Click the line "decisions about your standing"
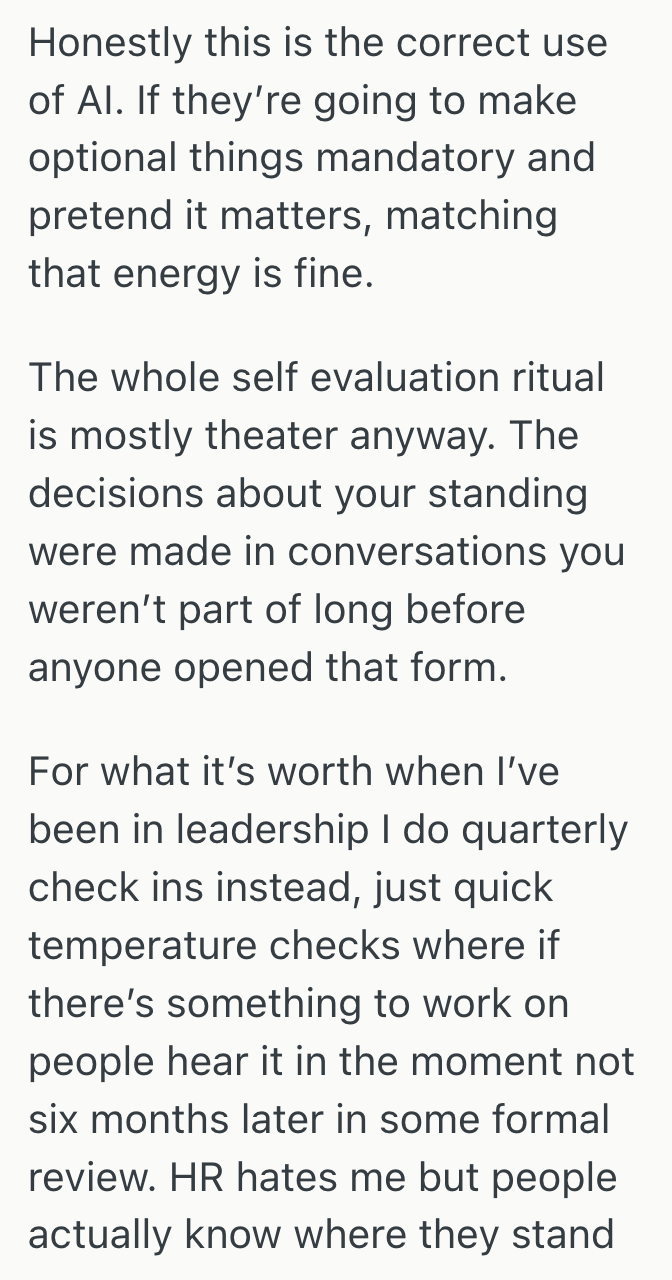This screenshot has width=672, height=1280. tap(307, 494)
